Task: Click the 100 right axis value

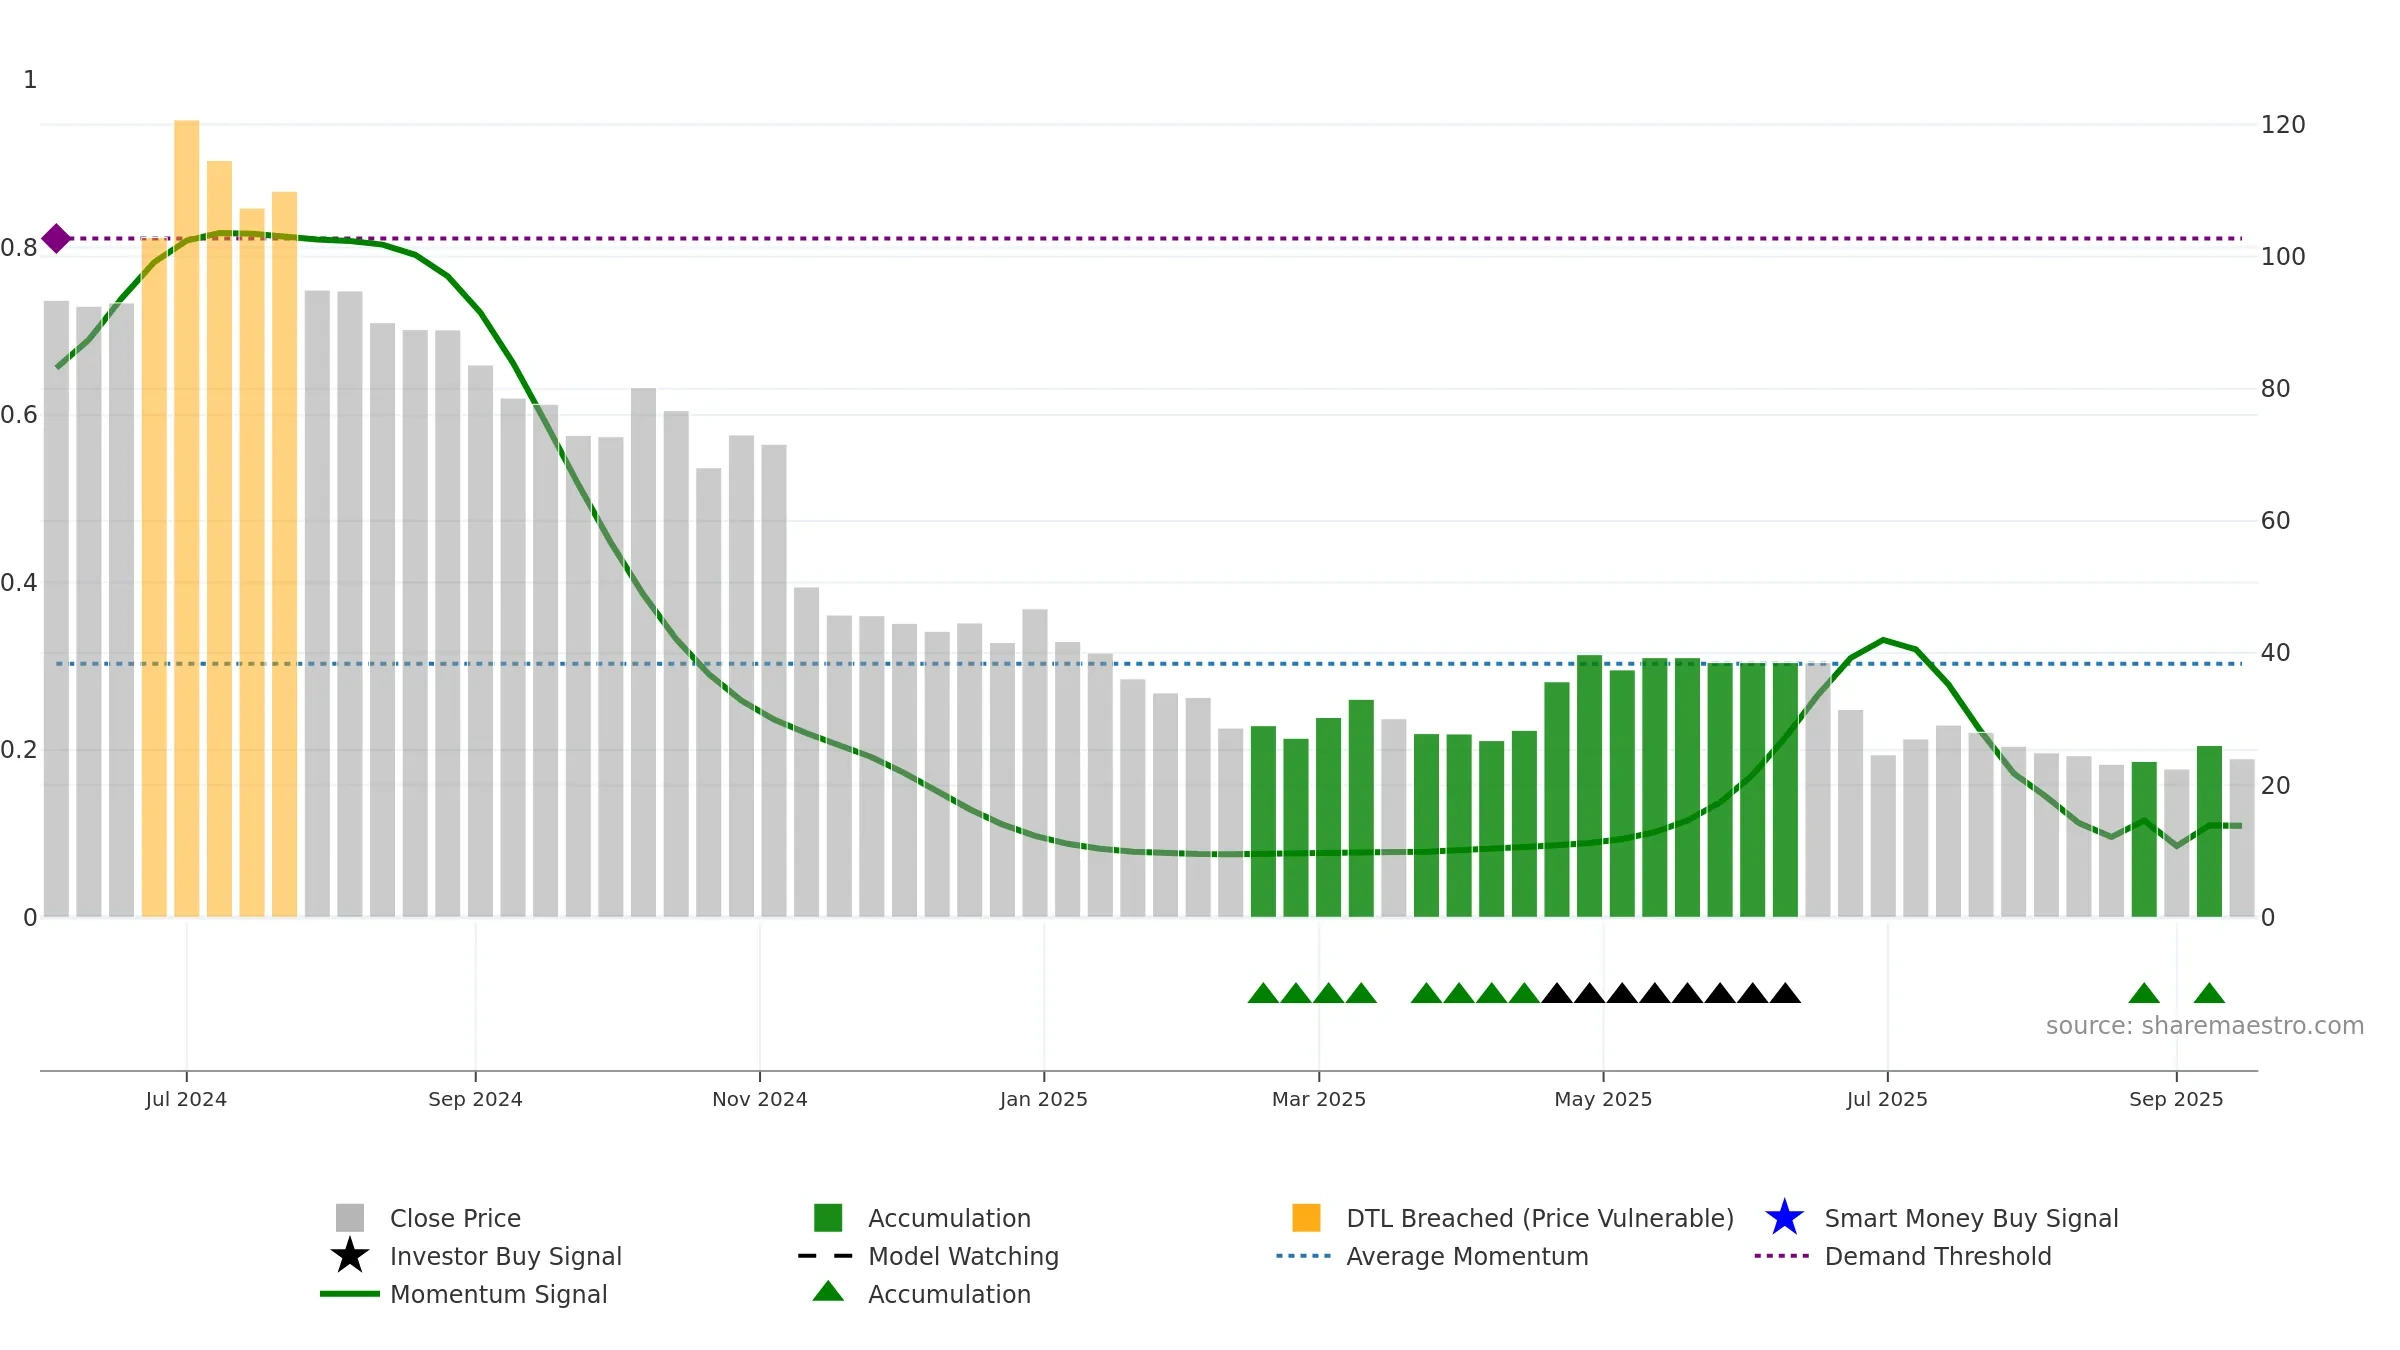Action: point(2283,257)
